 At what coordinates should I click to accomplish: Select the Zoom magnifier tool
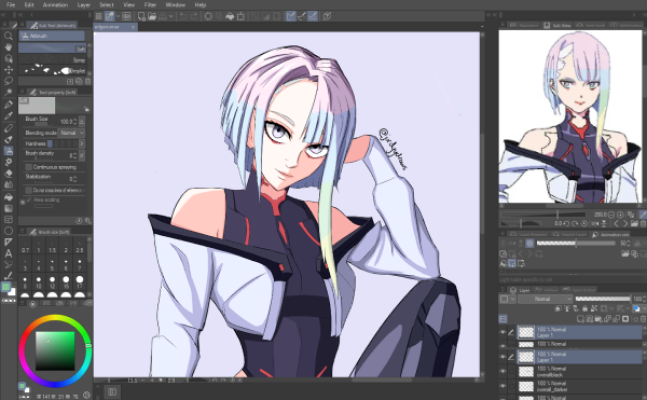pos(9,35)
